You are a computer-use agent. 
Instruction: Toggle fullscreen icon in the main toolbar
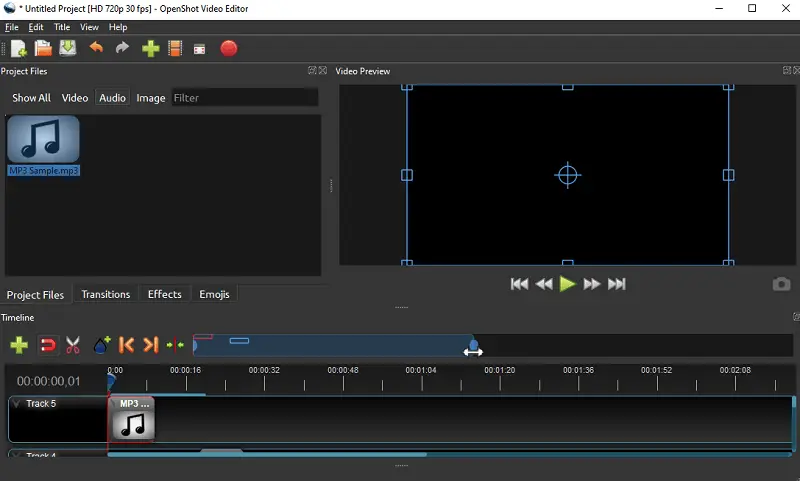coord(199,49)
